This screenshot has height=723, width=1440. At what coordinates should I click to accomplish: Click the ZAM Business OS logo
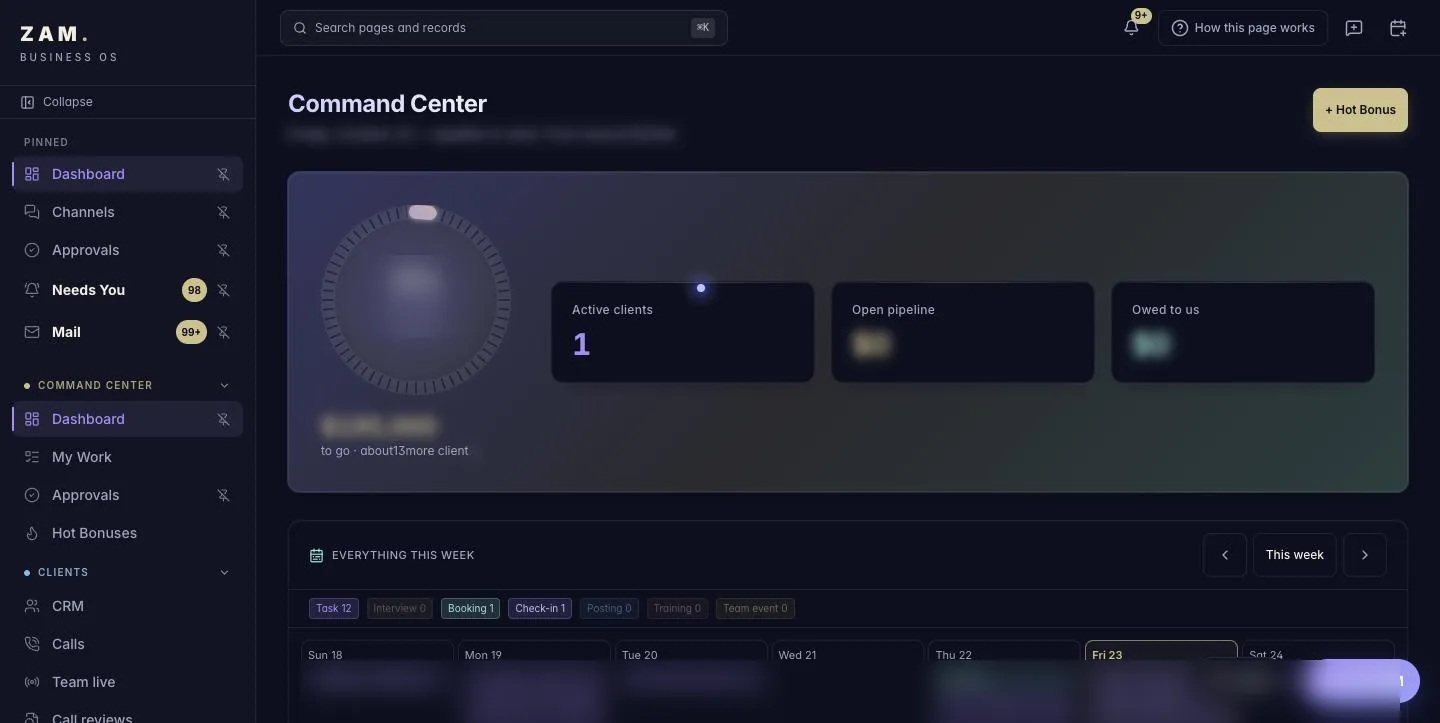pos(69,44)
